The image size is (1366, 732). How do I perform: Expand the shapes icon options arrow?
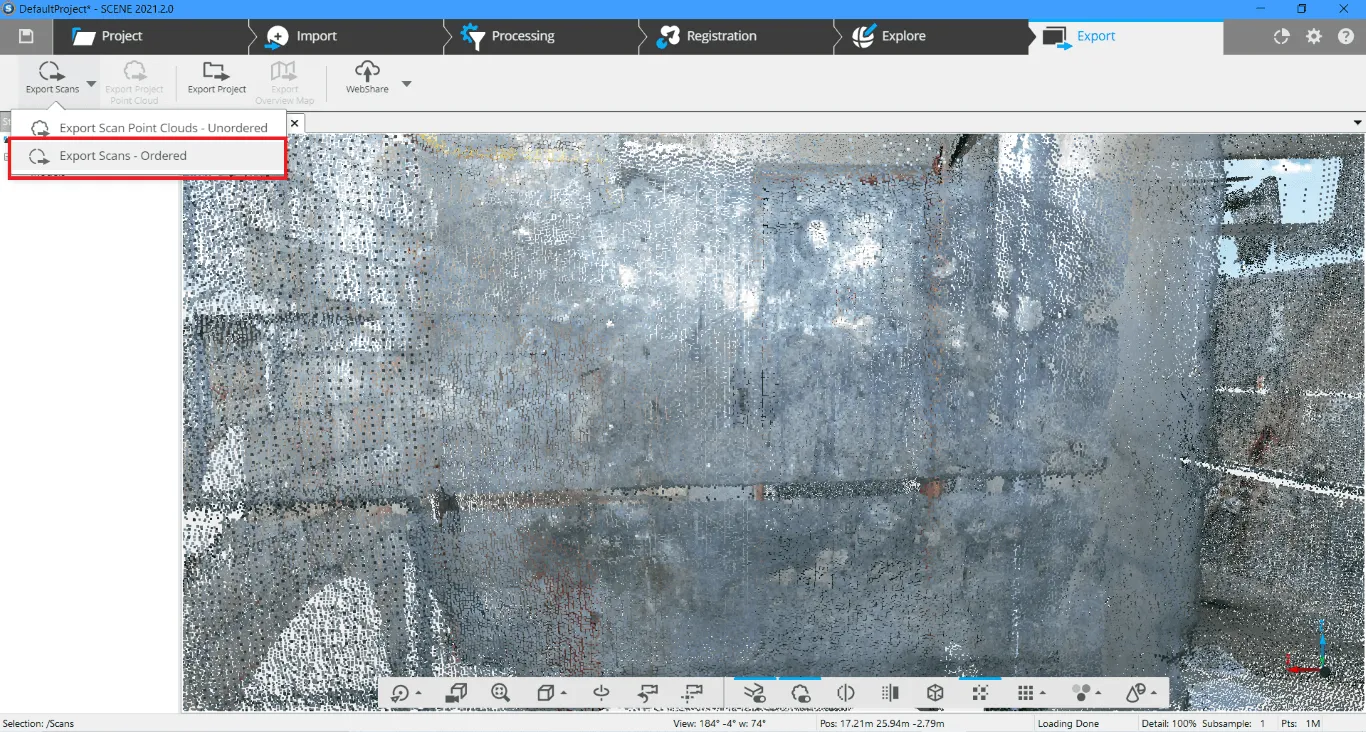(x=1154, y=693)
